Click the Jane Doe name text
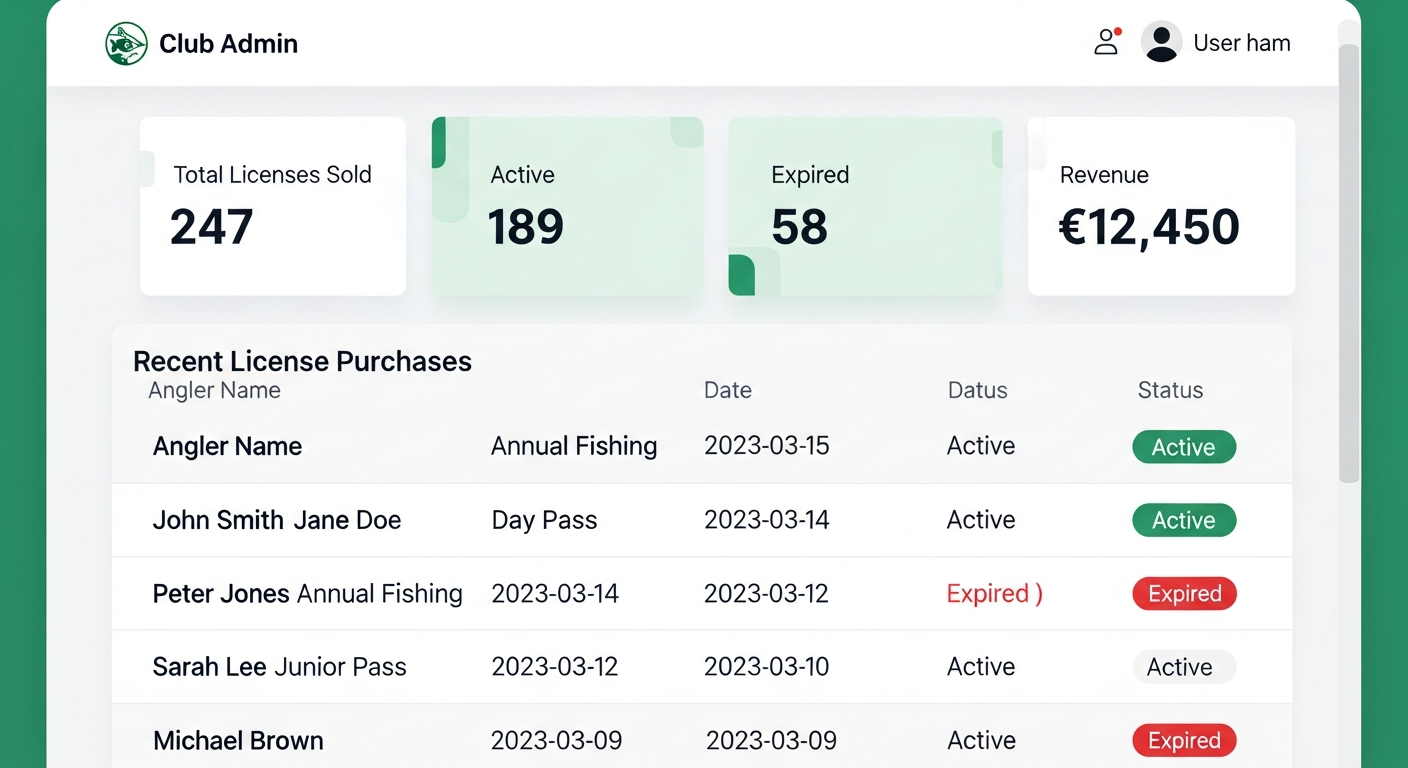The width and height of the screenshot is (1408, 768). pyautogui.click(x=347, y=520)
